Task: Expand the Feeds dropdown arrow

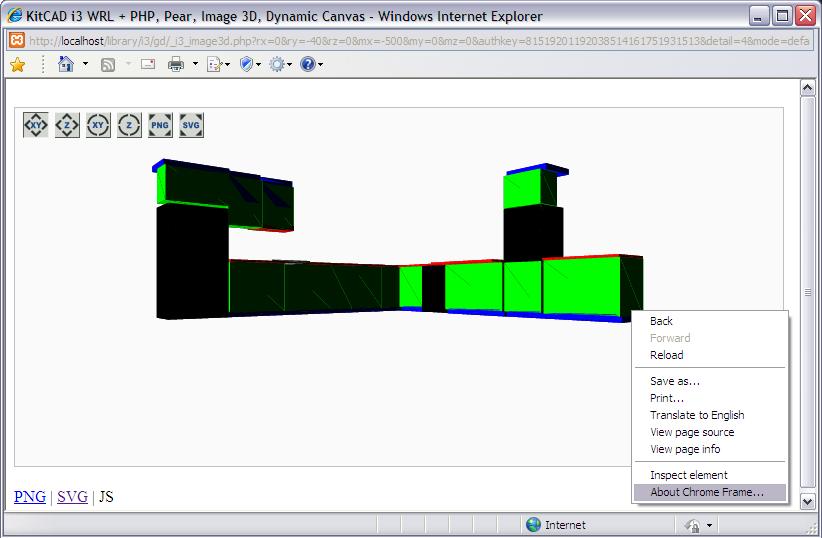Action: click(x=128, y=64)
